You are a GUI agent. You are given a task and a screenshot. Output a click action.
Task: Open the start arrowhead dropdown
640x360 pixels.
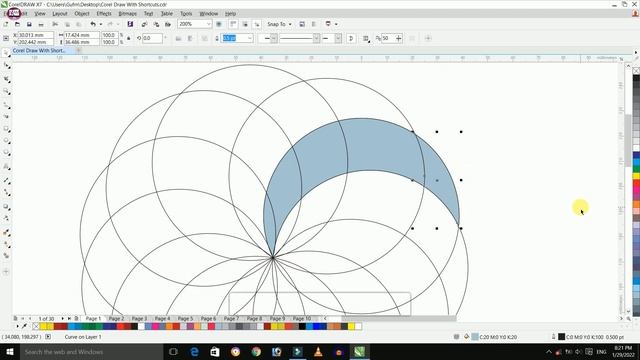(x=274, y=38)
